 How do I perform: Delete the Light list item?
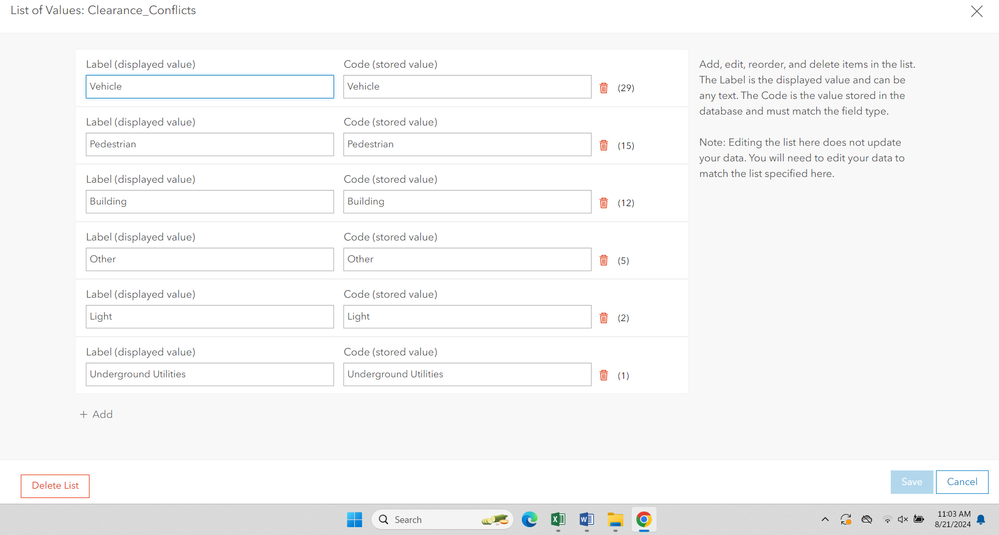603,317
